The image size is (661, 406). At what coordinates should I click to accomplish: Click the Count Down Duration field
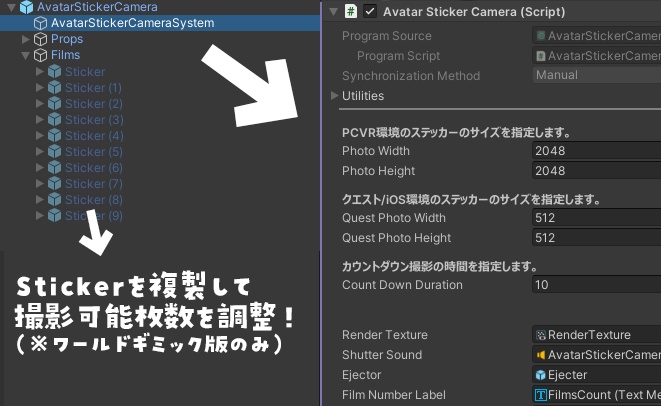(597, 285)
